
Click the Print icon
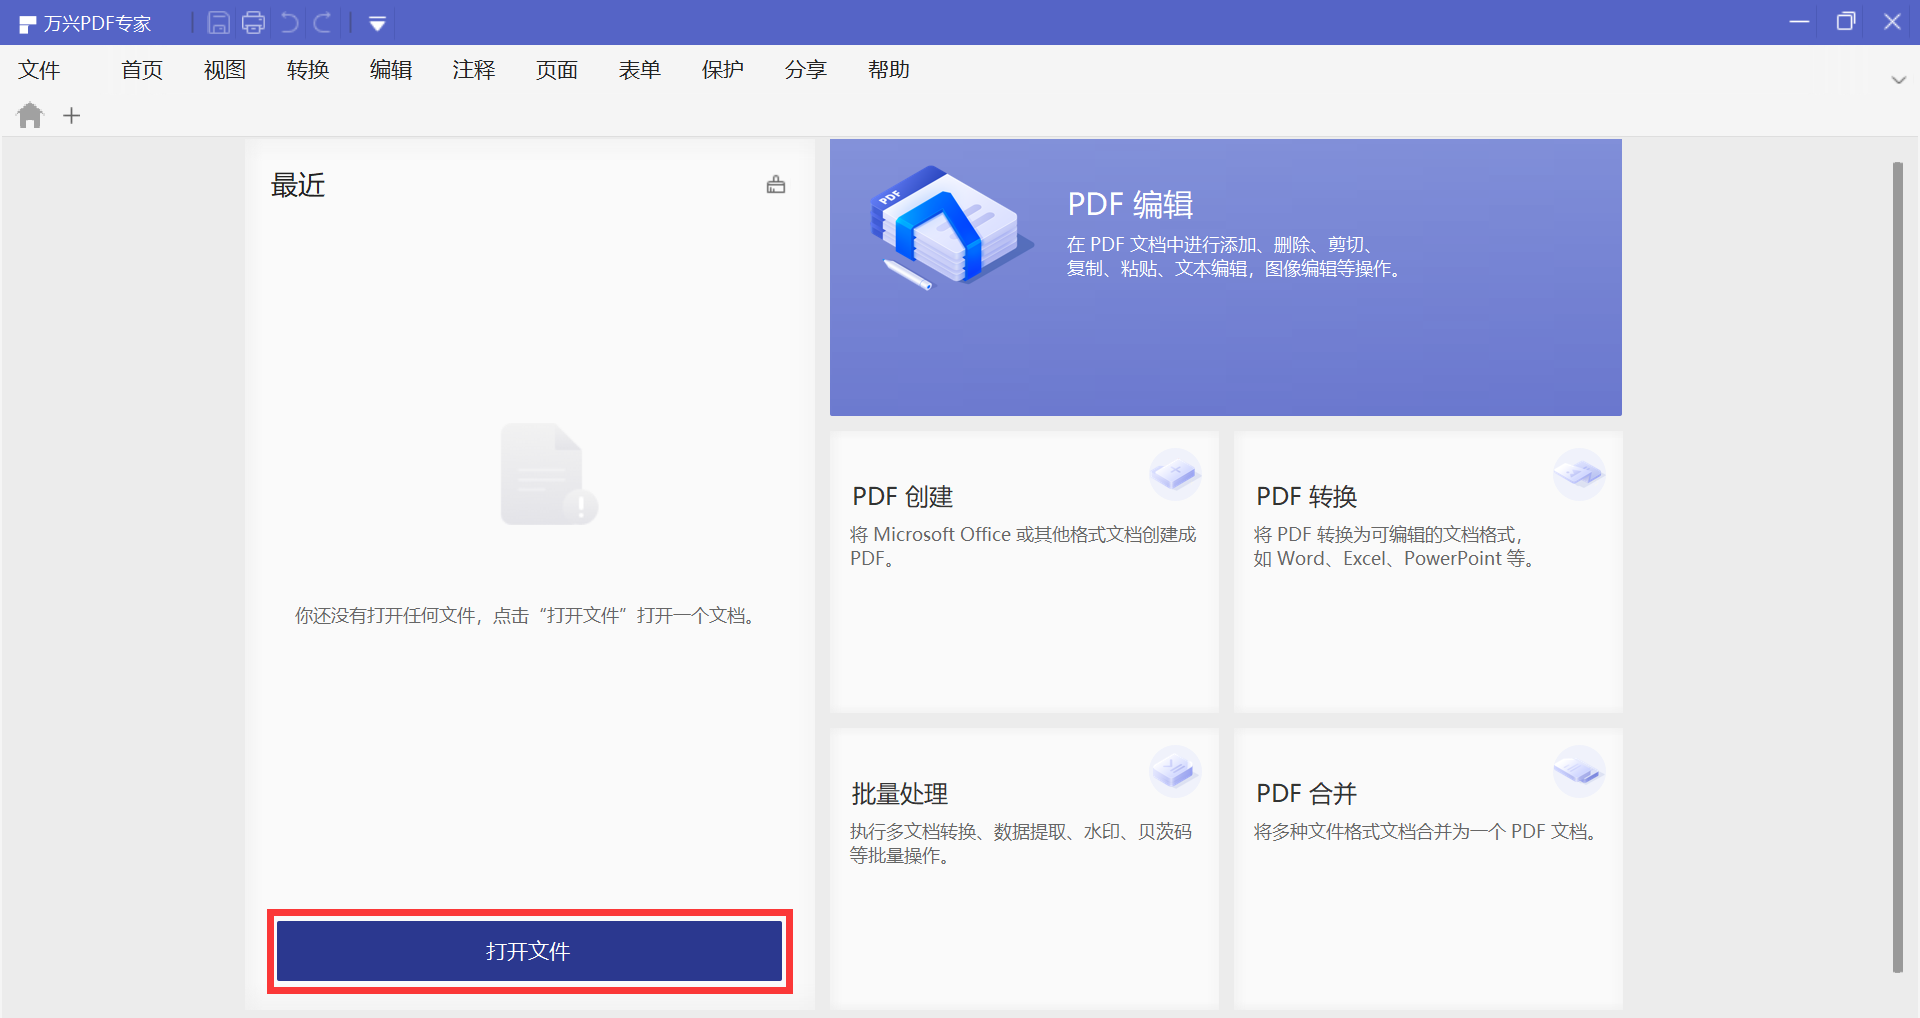(x=253, y=22)
